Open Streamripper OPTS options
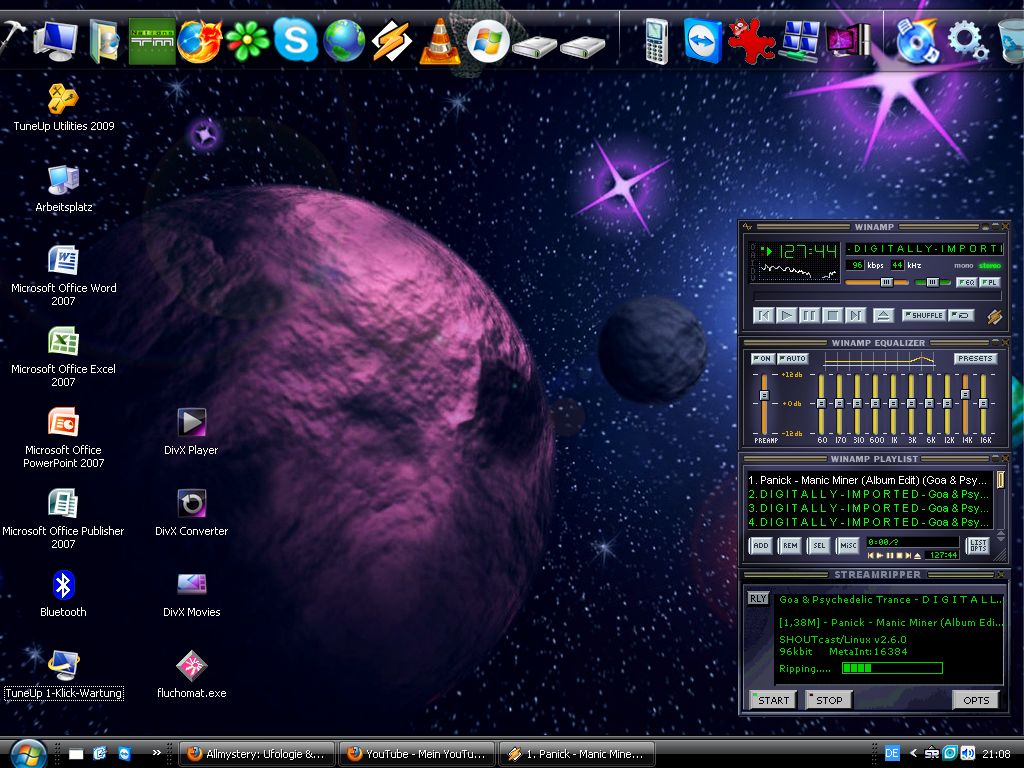The width and height of the screenshot is (1024, 768). [976, 699]
